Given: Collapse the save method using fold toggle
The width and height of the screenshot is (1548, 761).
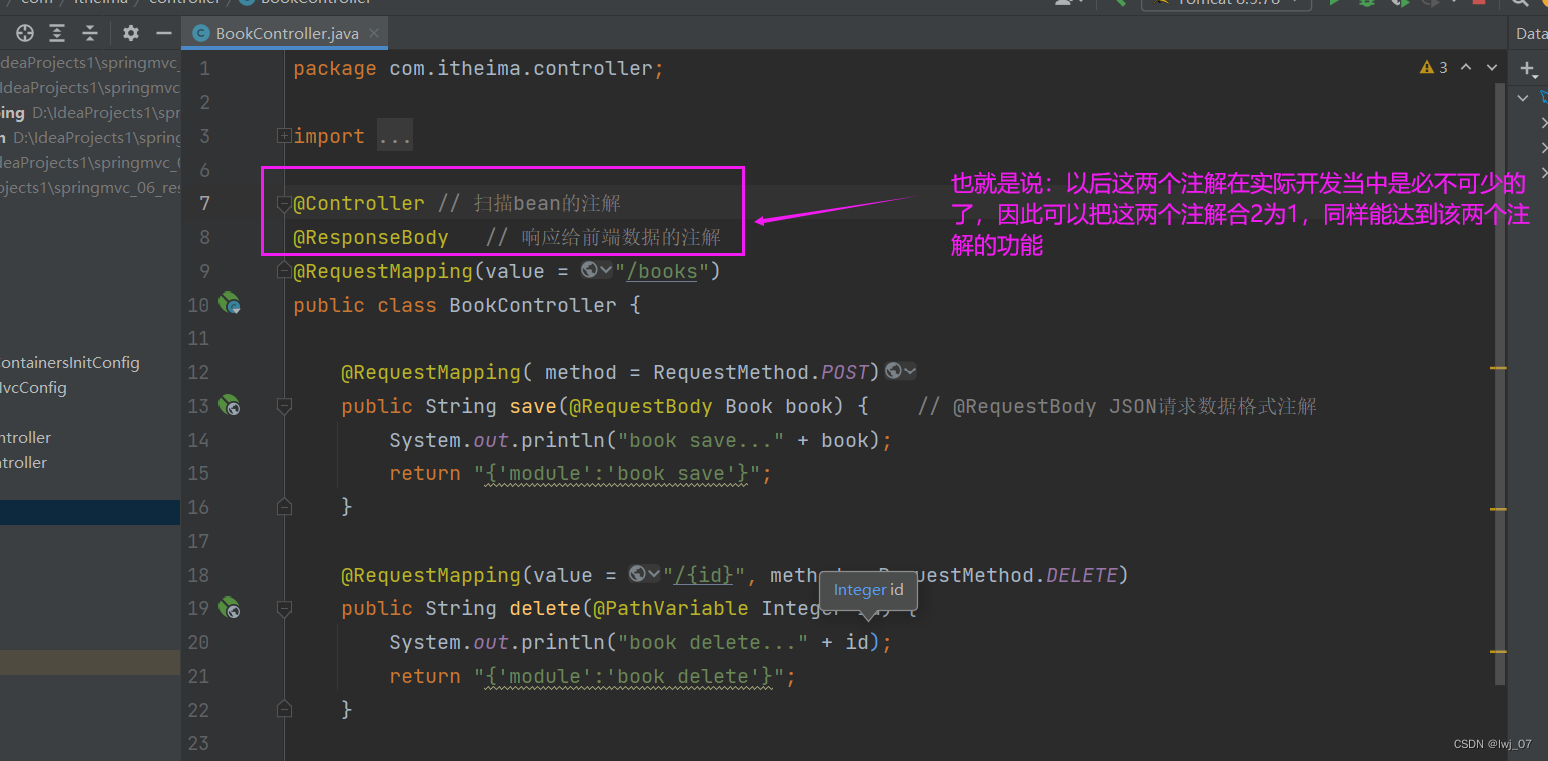Looking at the screenshot, I should (x=284, y=406).
